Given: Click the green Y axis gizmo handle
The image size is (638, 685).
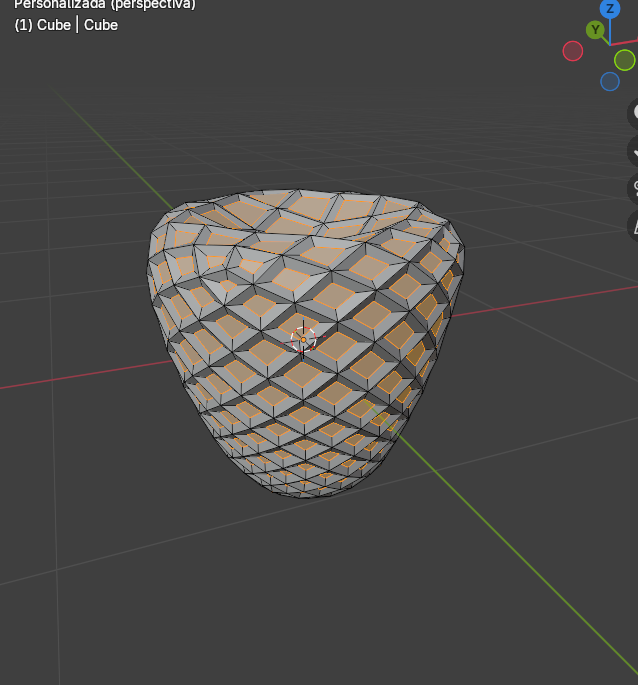Looking at the screenshot, I should [595, 30].
